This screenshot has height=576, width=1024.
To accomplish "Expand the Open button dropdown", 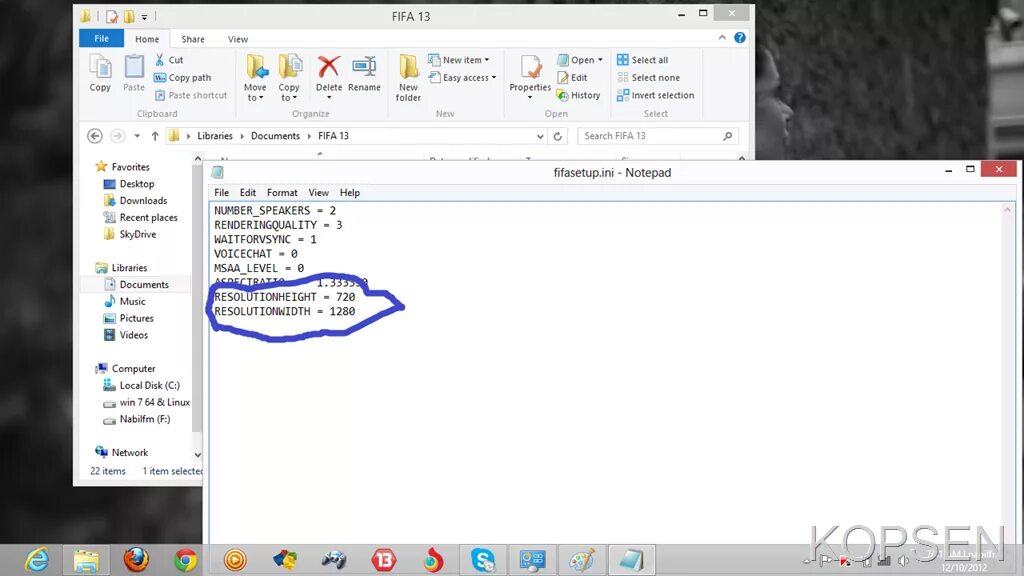I will 600,59.
